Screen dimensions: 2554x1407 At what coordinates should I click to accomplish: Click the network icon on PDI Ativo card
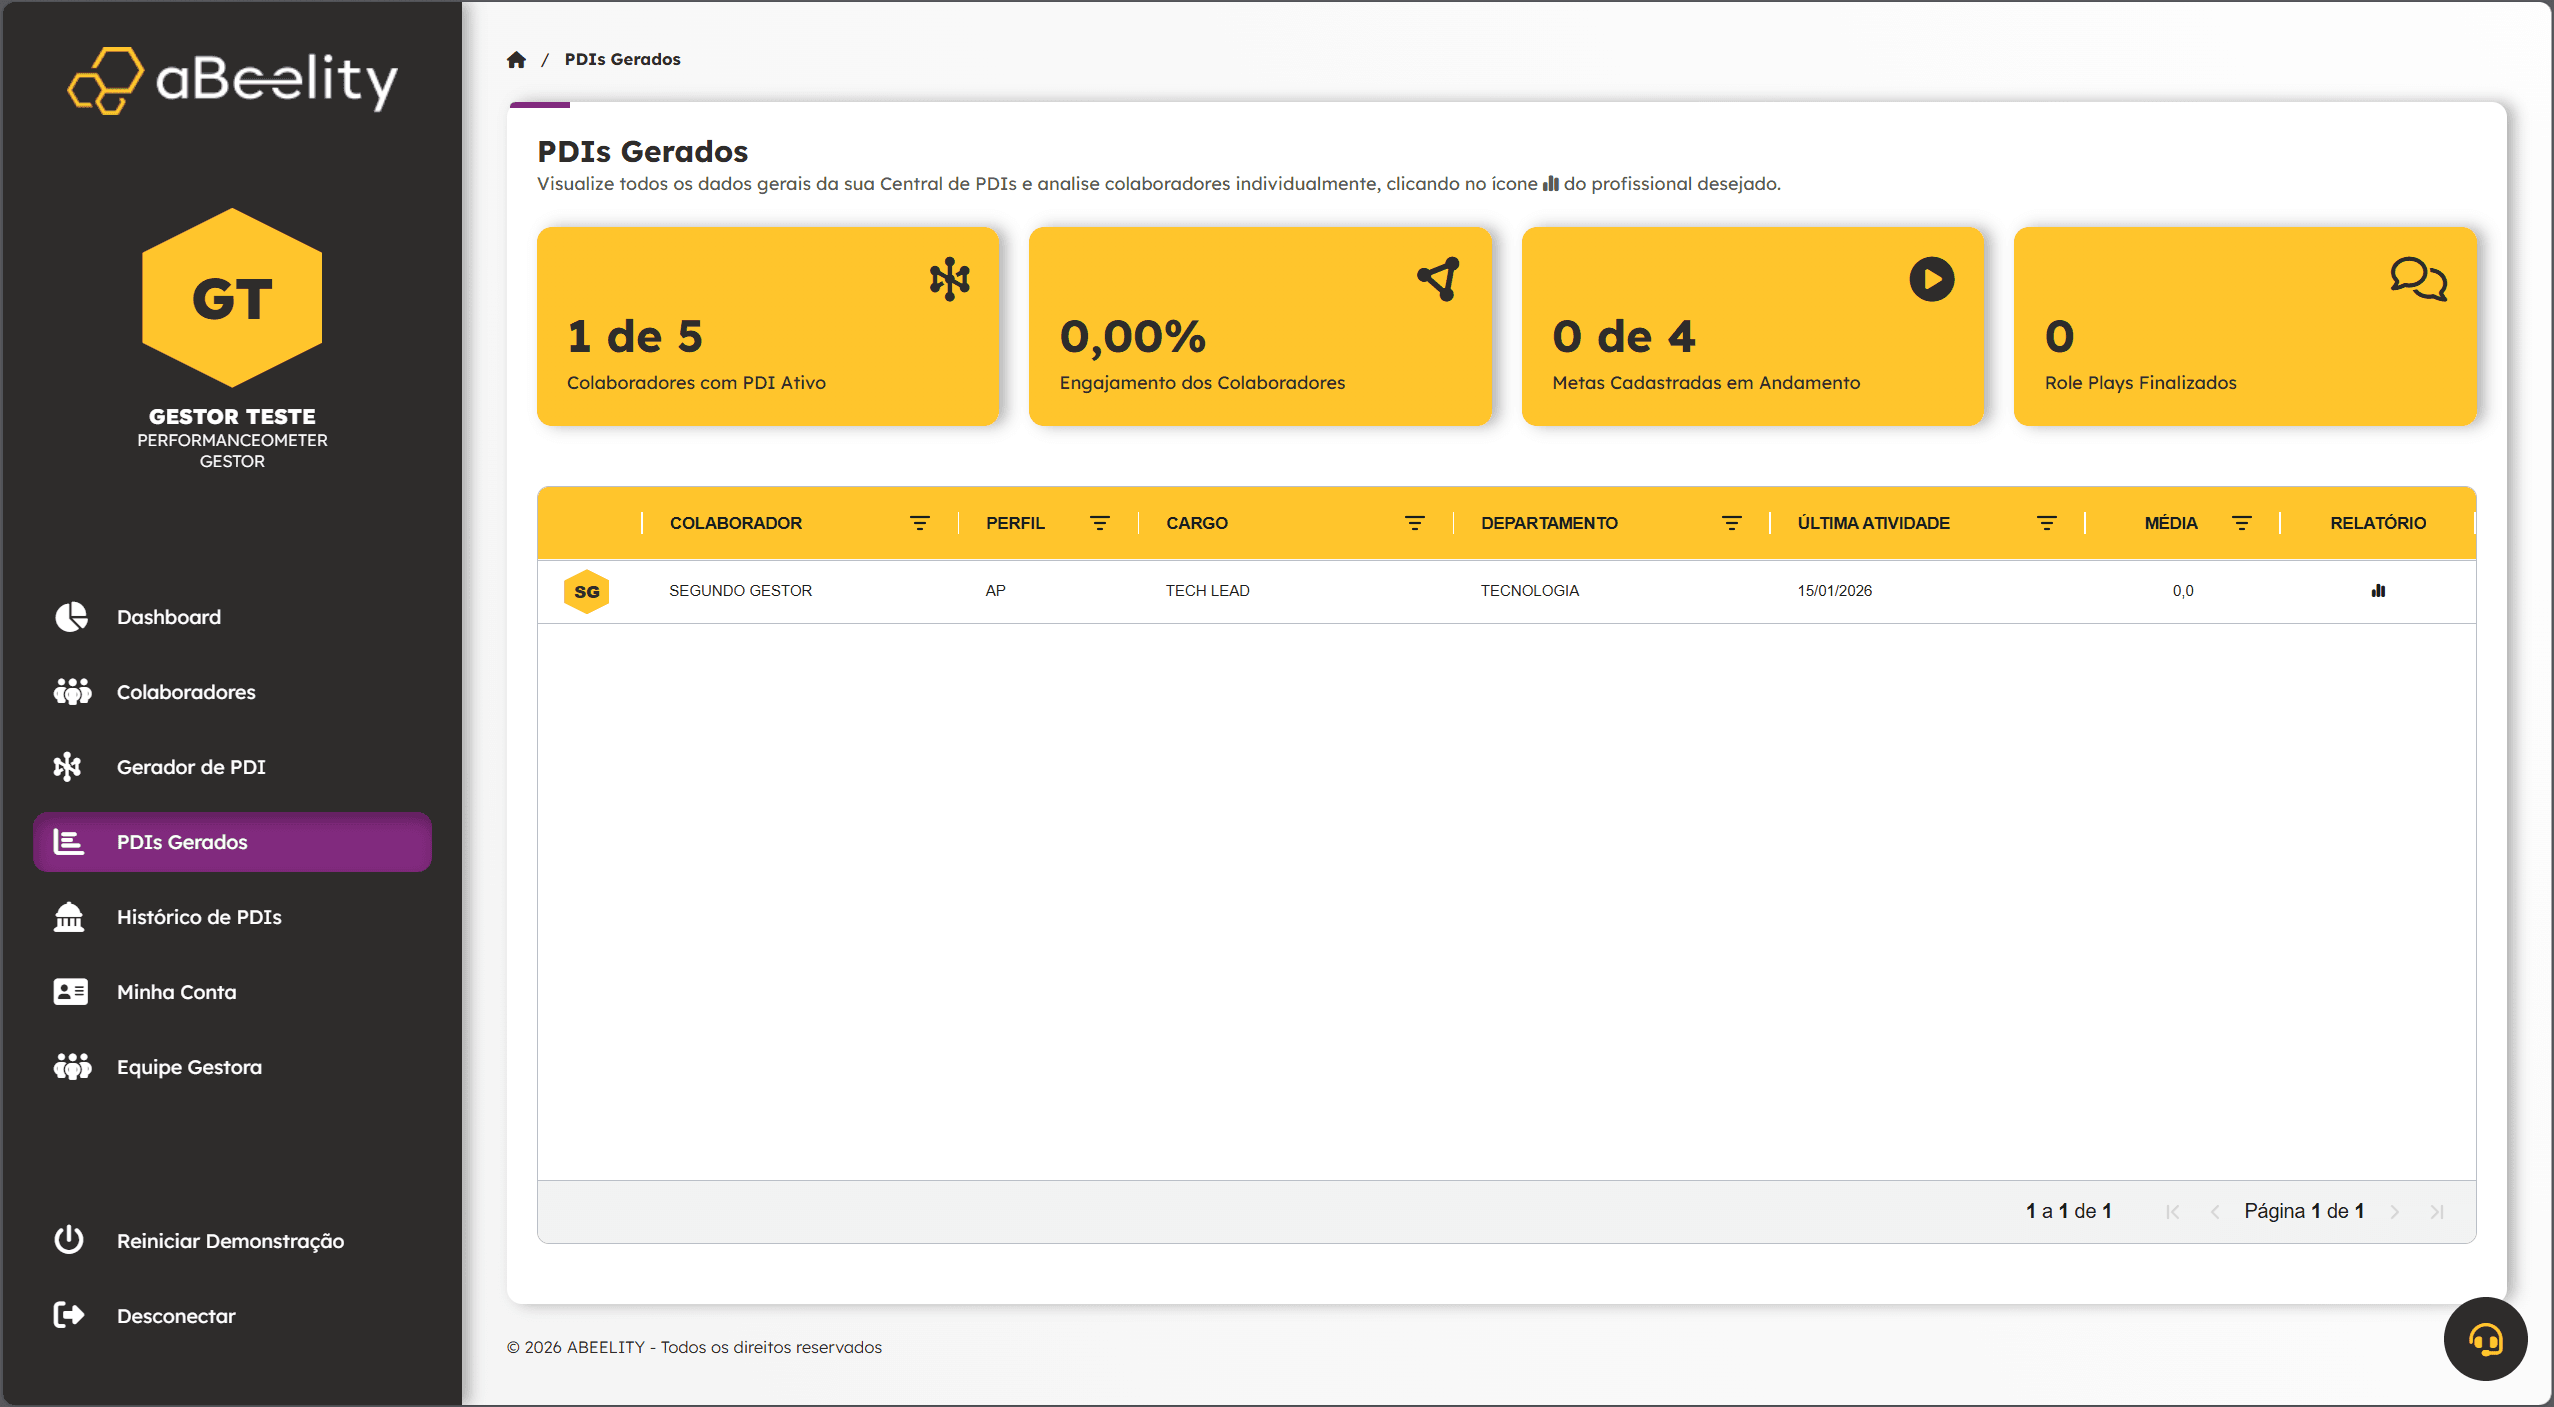pyautogui.click(x=949, y=279)
